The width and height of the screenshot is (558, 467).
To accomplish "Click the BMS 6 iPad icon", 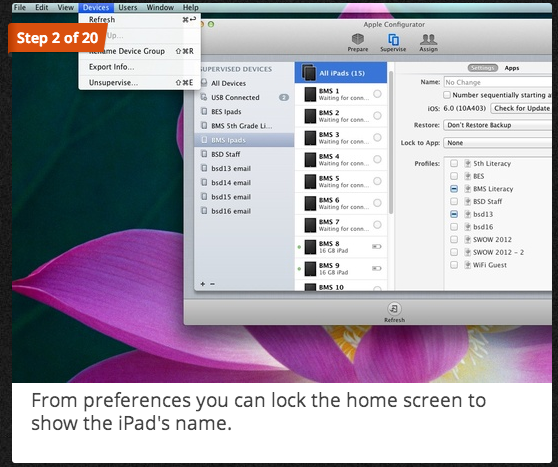I will (x=310, y=203).
